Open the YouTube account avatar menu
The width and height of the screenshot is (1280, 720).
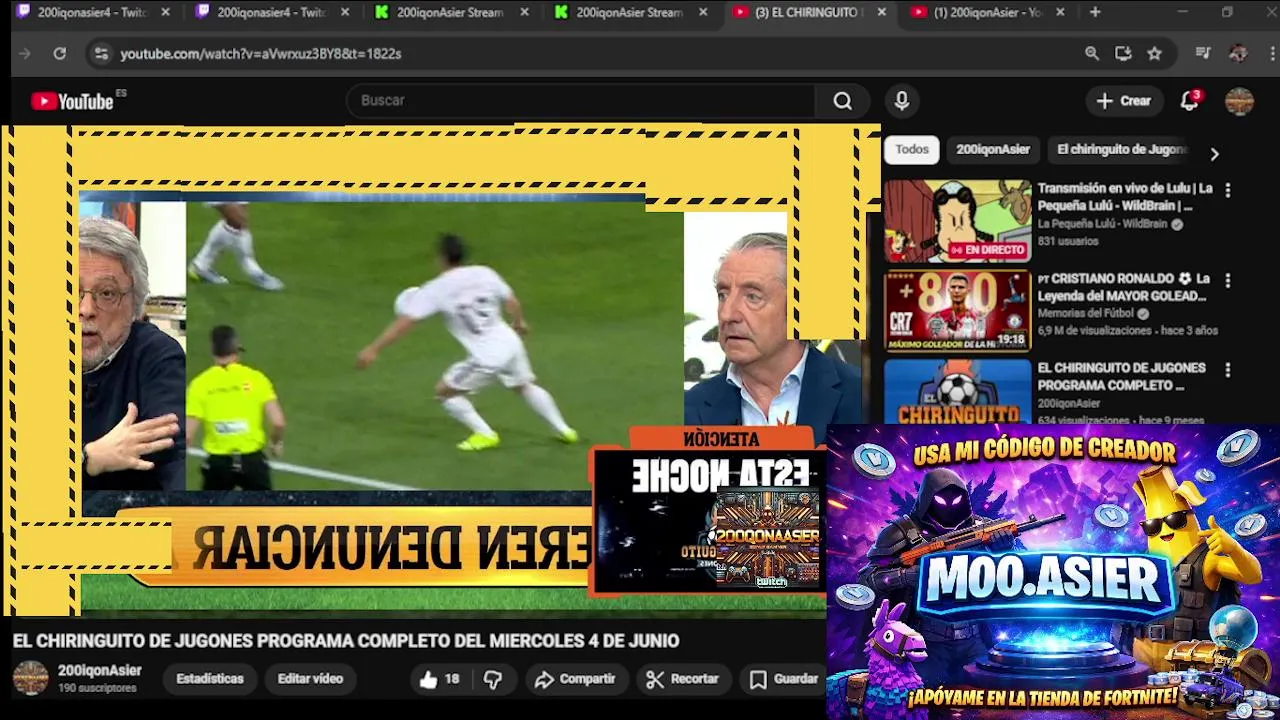(1239, 101)
